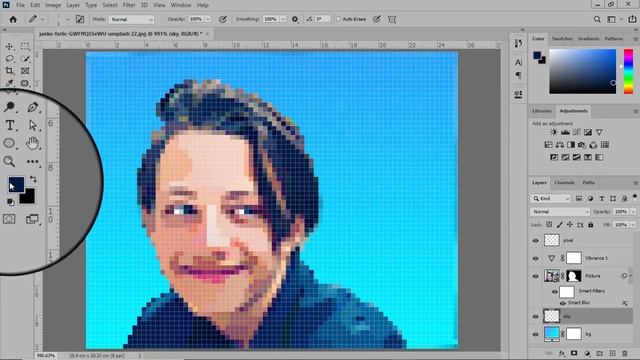Select the Type tool
This screenshot has width=640, height=360.
tap(10, 125)
